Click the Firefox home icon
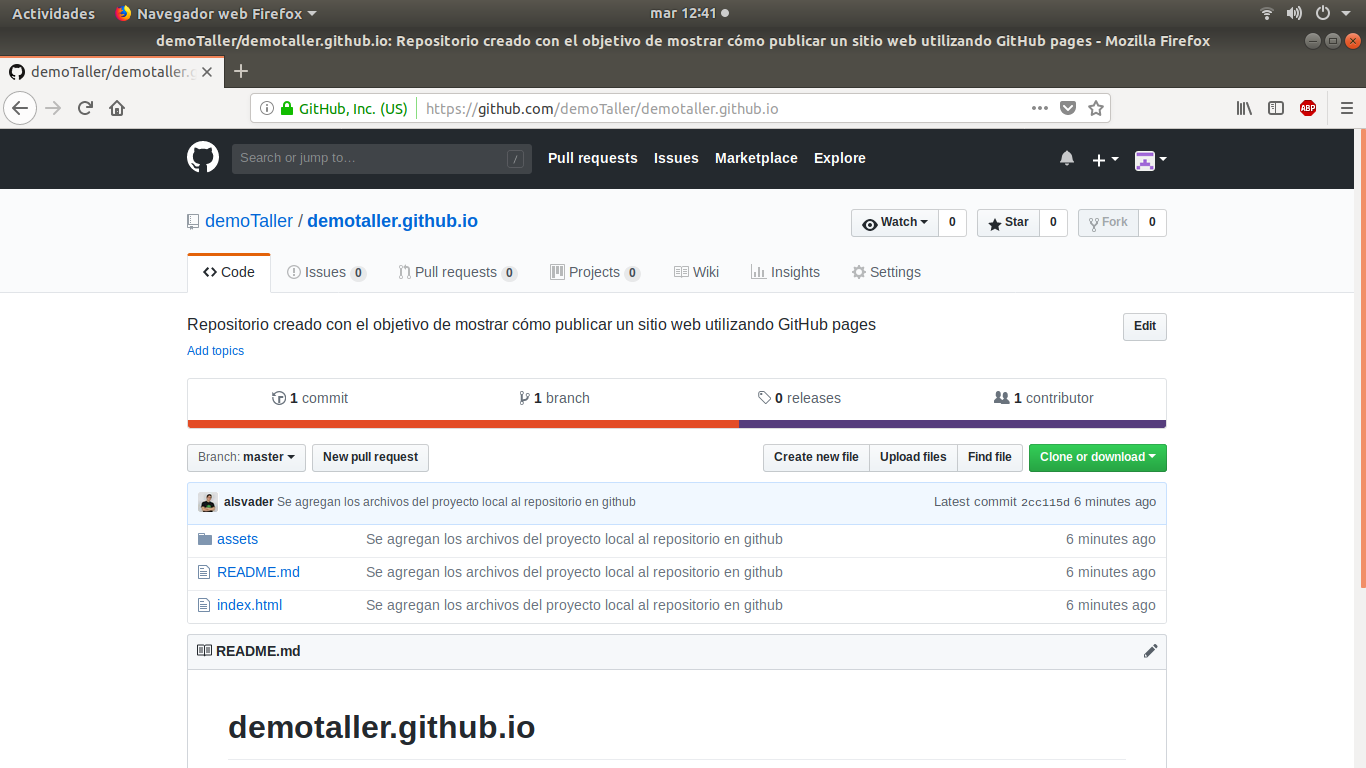Screen dimensions: 1366x768 [117, 108]
